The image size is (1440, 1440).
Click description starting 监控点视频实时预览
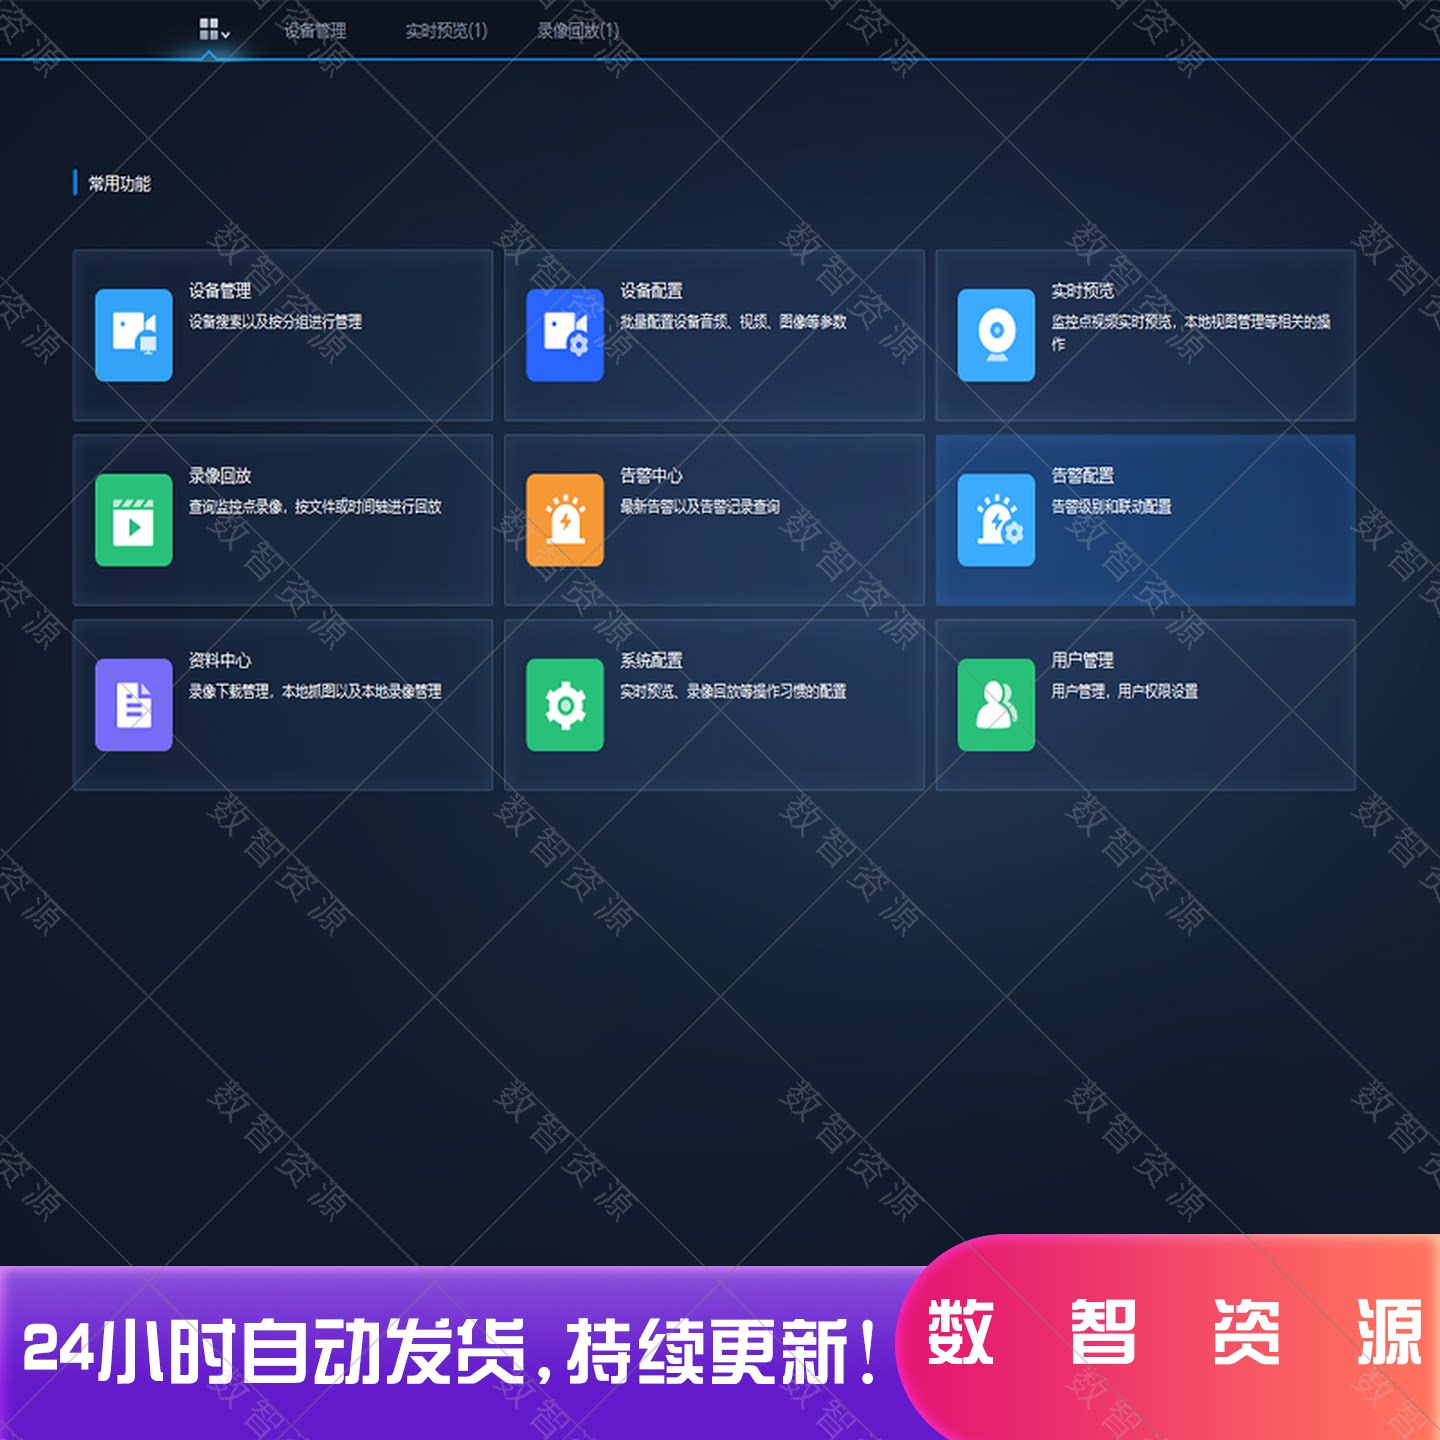[x=1190, y=332]
